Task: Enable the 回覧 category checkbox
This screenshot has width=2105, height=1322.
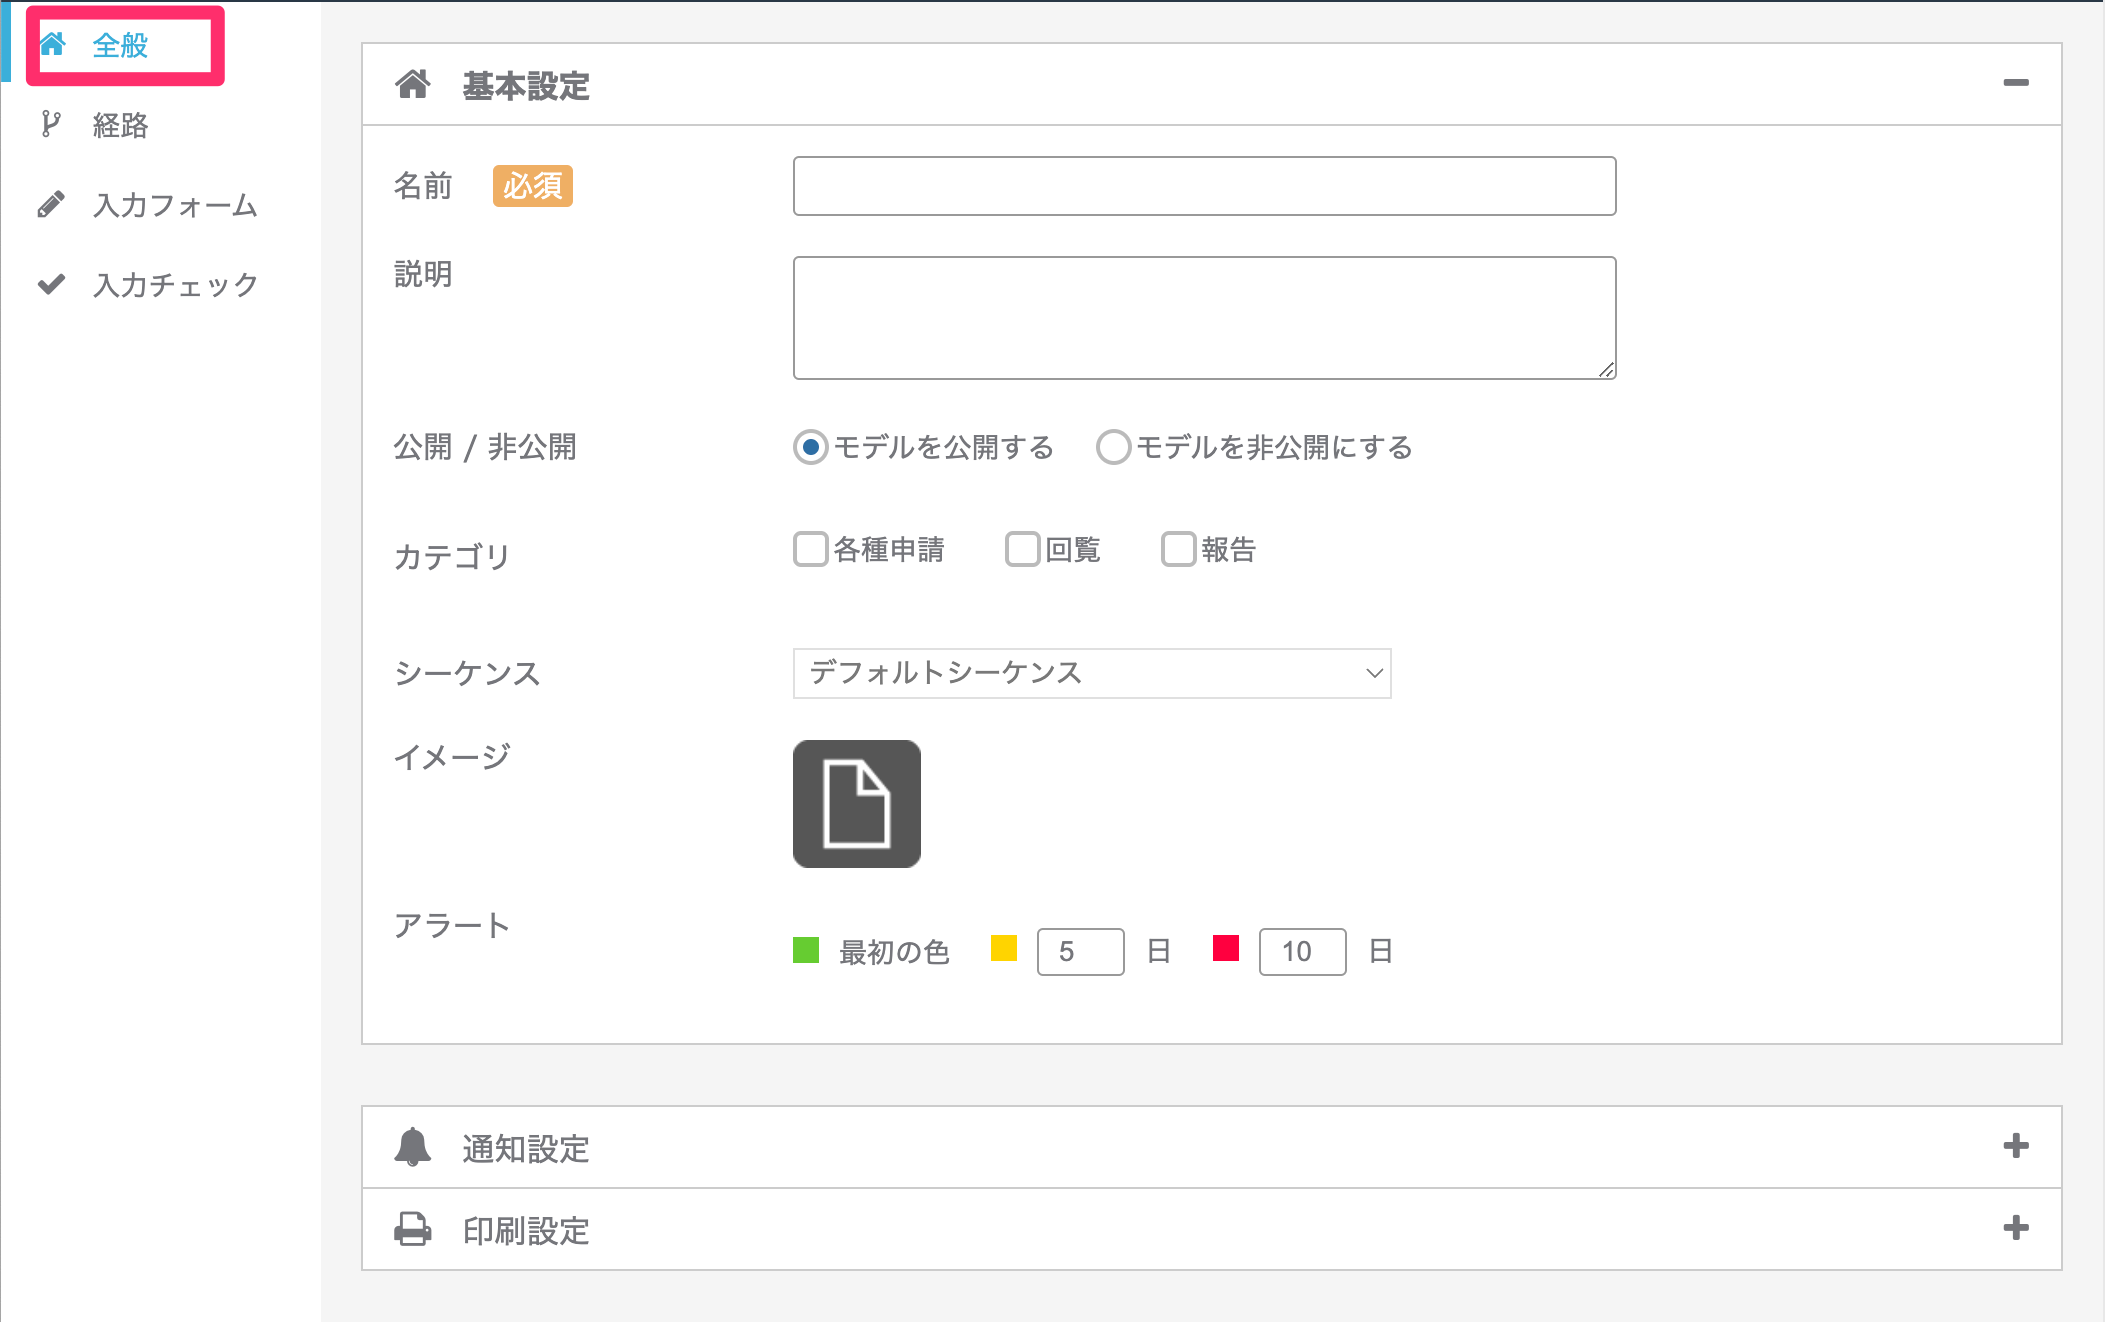Action: coord(1023,549)
